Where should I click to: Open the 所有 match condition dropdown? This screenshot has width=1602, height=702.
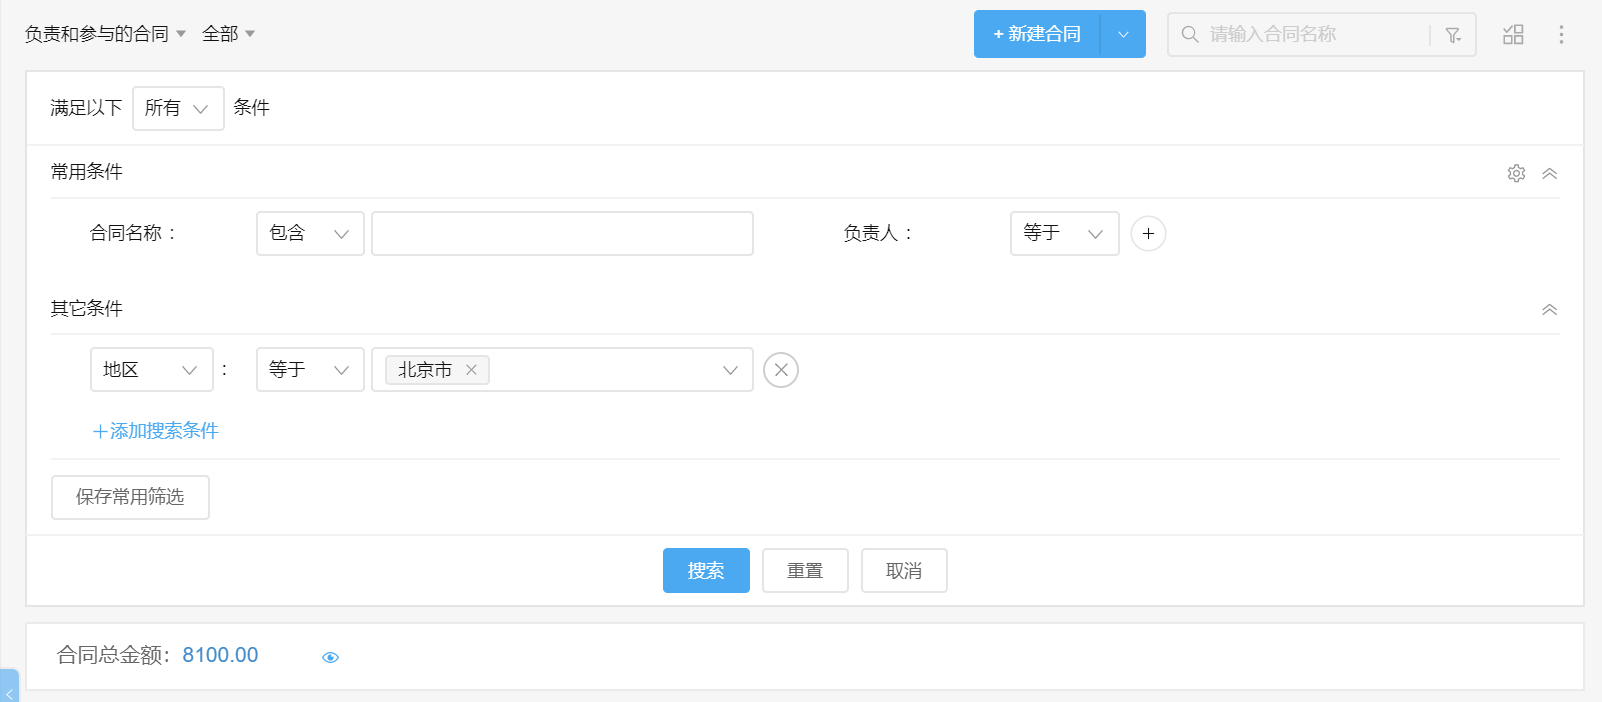point(178,108)
